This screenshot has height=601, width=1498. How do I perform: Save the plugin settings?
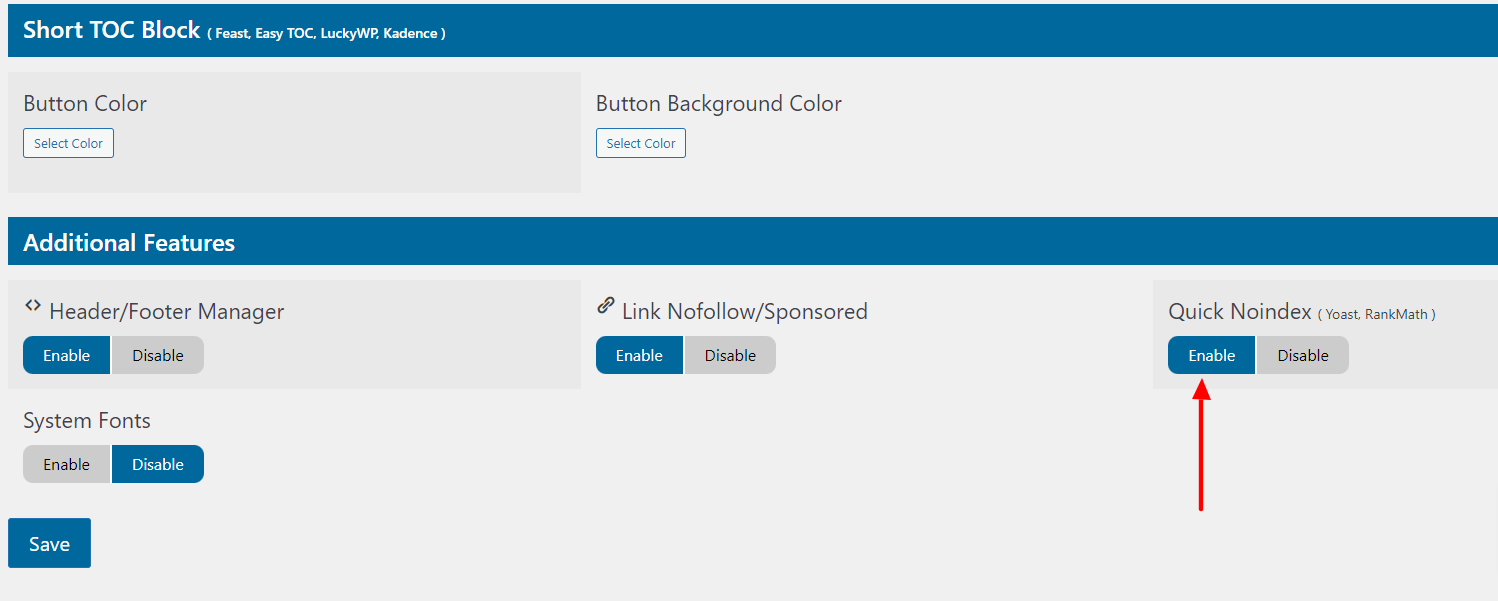[49, 542]
